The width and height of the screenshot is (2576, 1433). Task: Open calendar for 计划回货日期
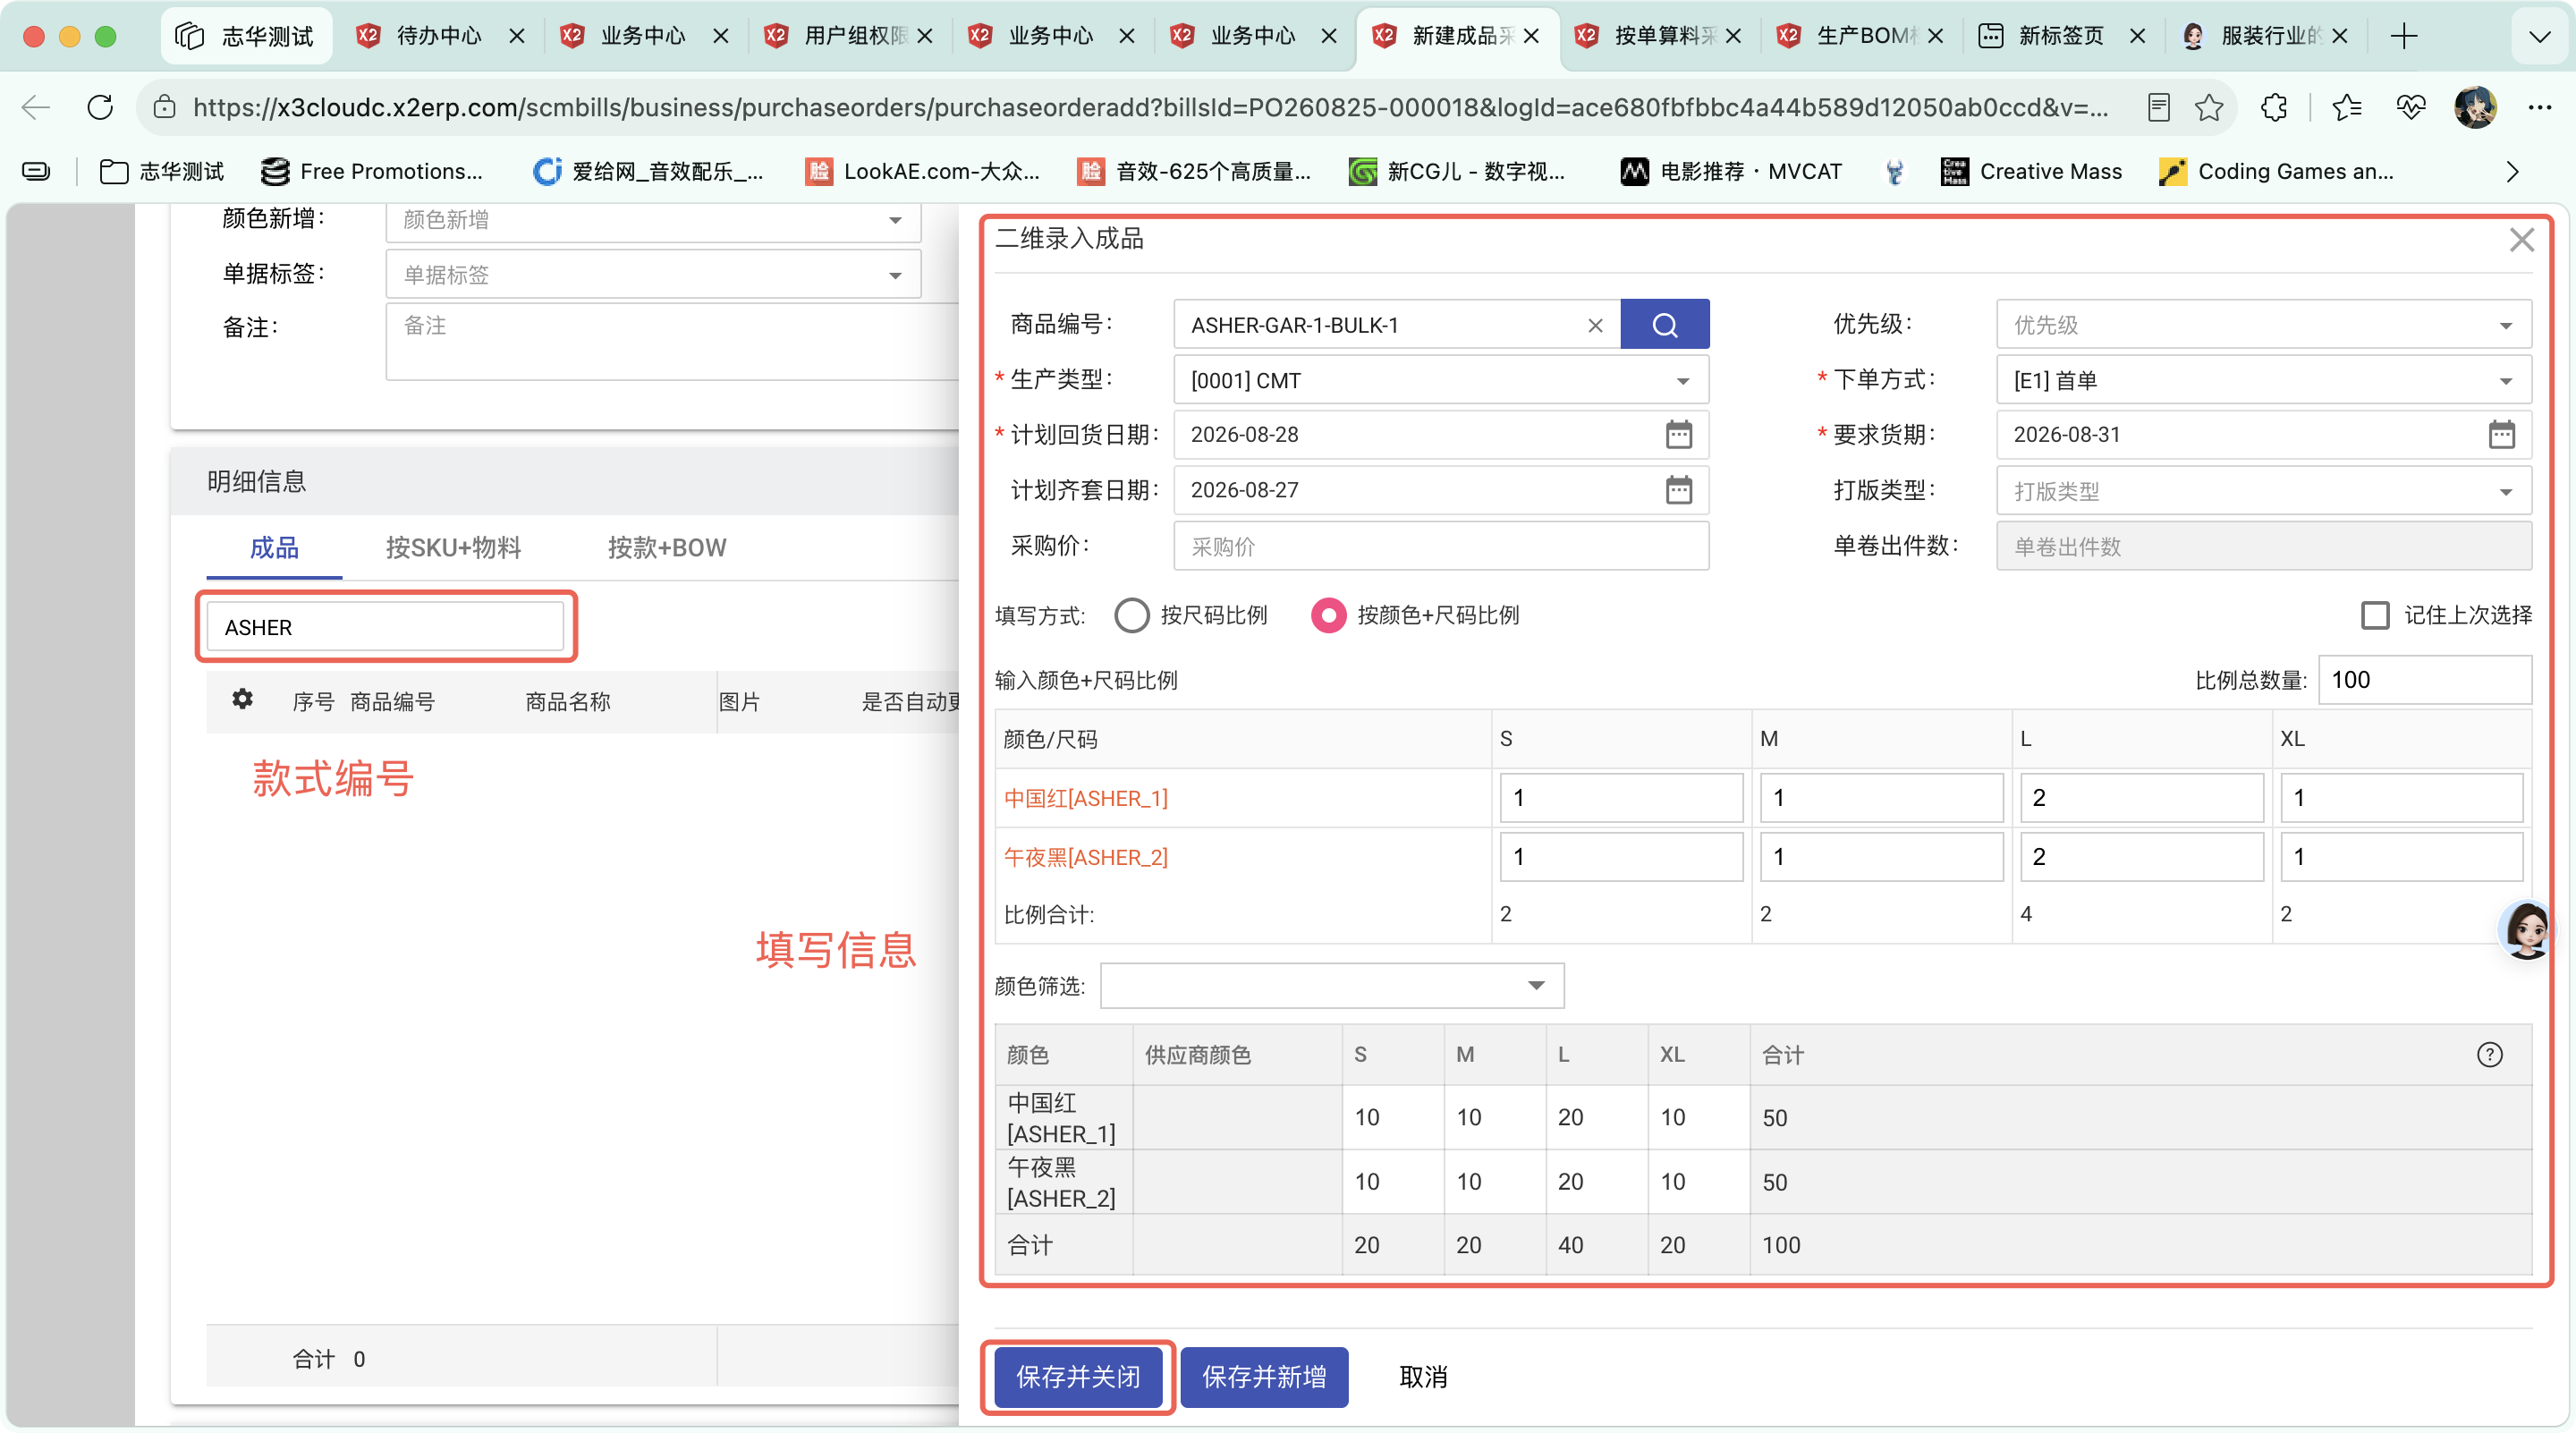click(1678, 435)
